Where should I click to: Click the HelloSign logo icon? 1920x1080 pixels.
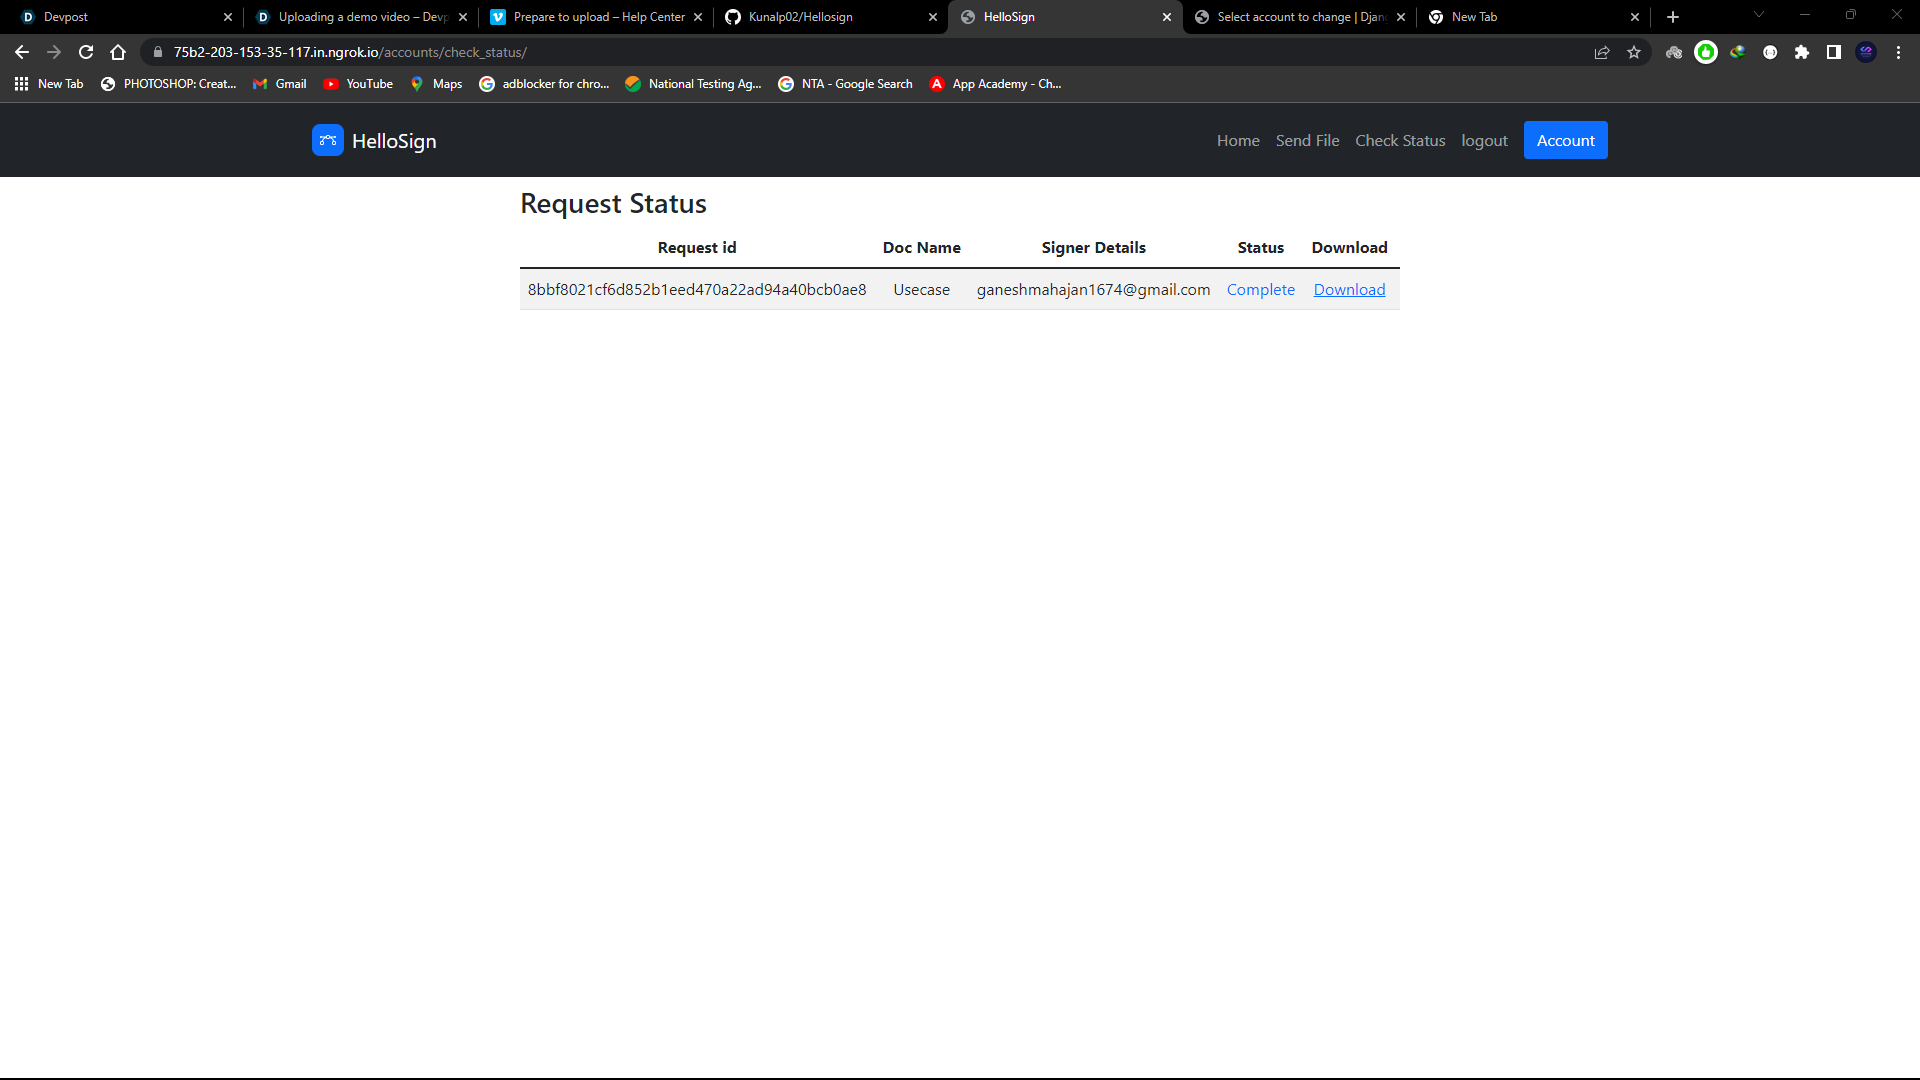327,140
